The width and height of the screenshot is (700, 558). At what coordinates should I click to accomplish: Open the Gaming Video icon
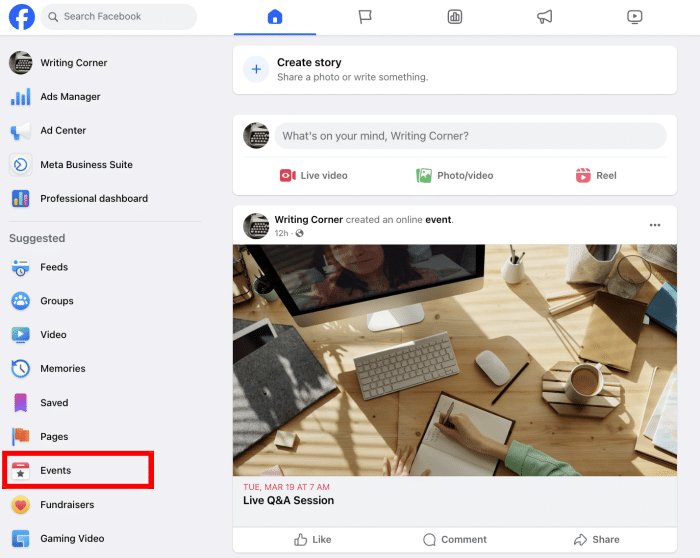(21, 539)
